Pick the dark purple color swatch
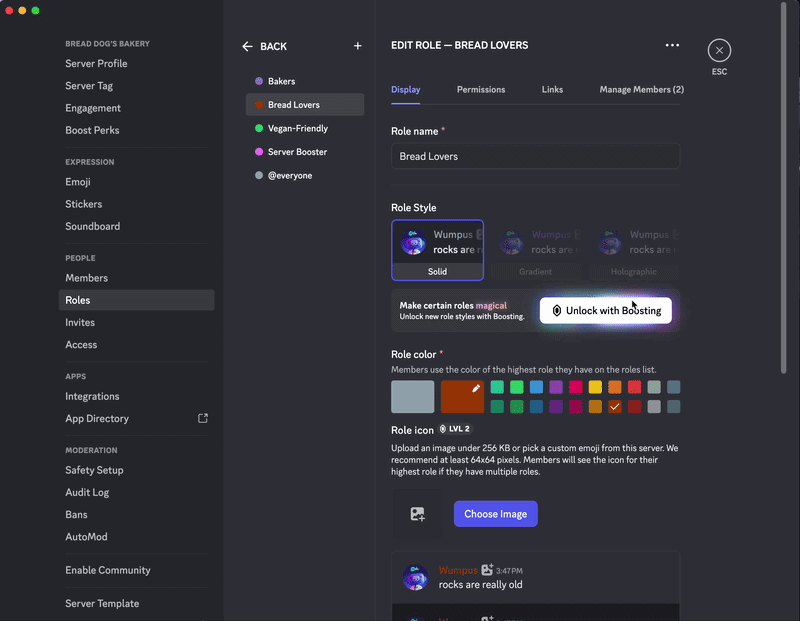This screenshot has width=800, height=621. tap(556, 406)
